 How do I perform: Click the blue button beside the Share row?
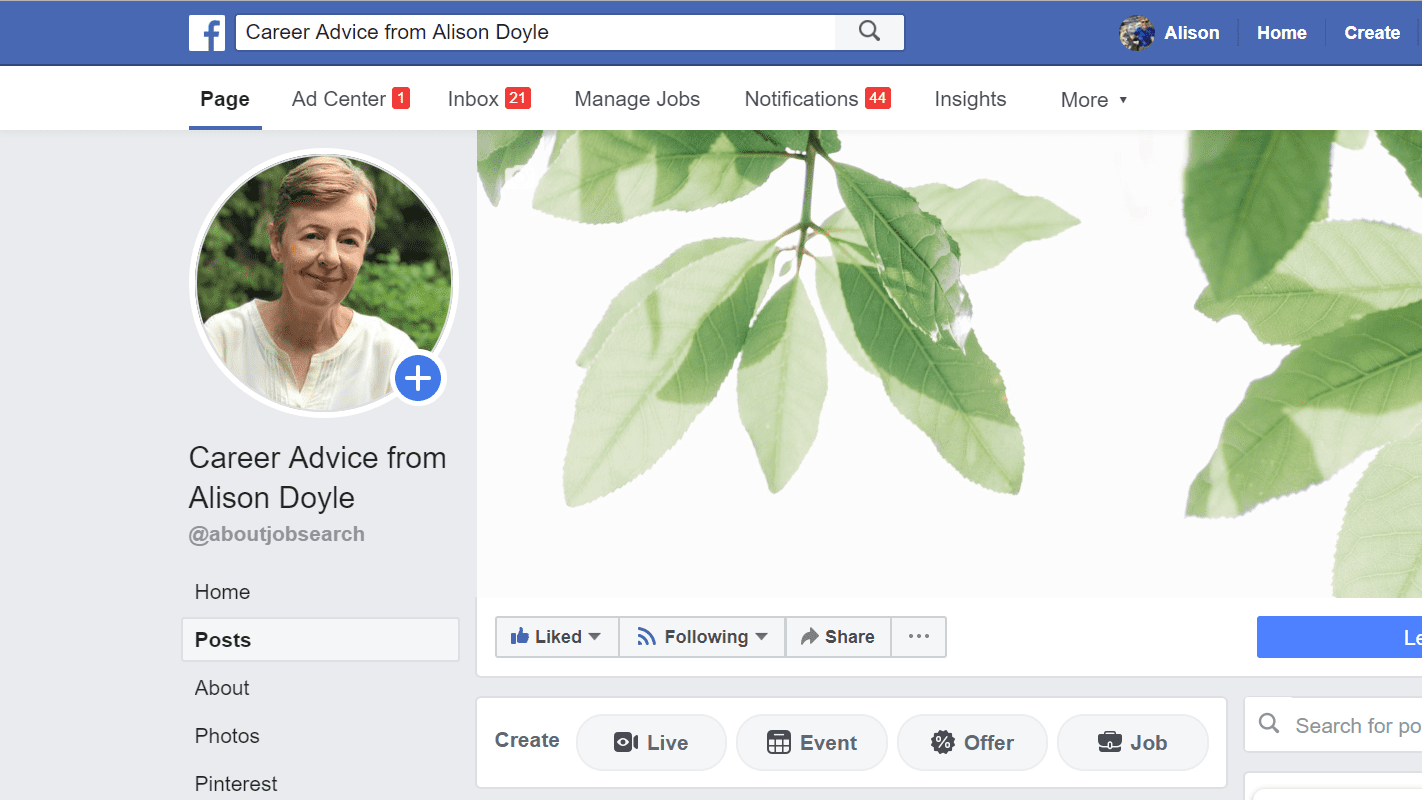pyautogui.click(x=1339, y=637)
